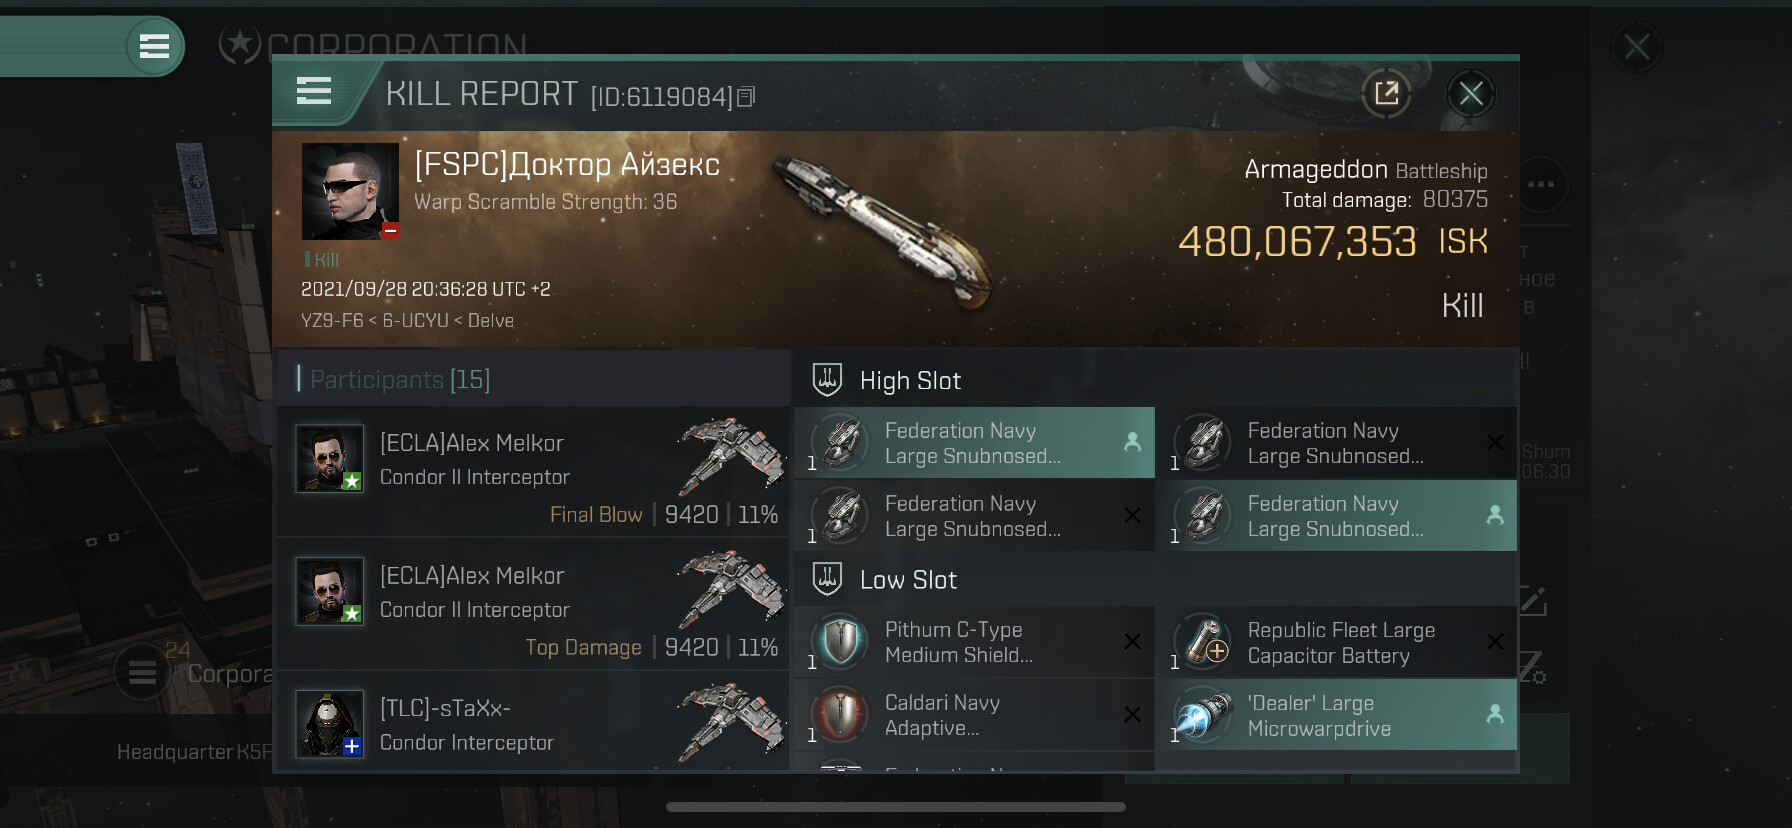Click the YZ9-F6 location link
The image size is (1792, 828).
[332, 321]
